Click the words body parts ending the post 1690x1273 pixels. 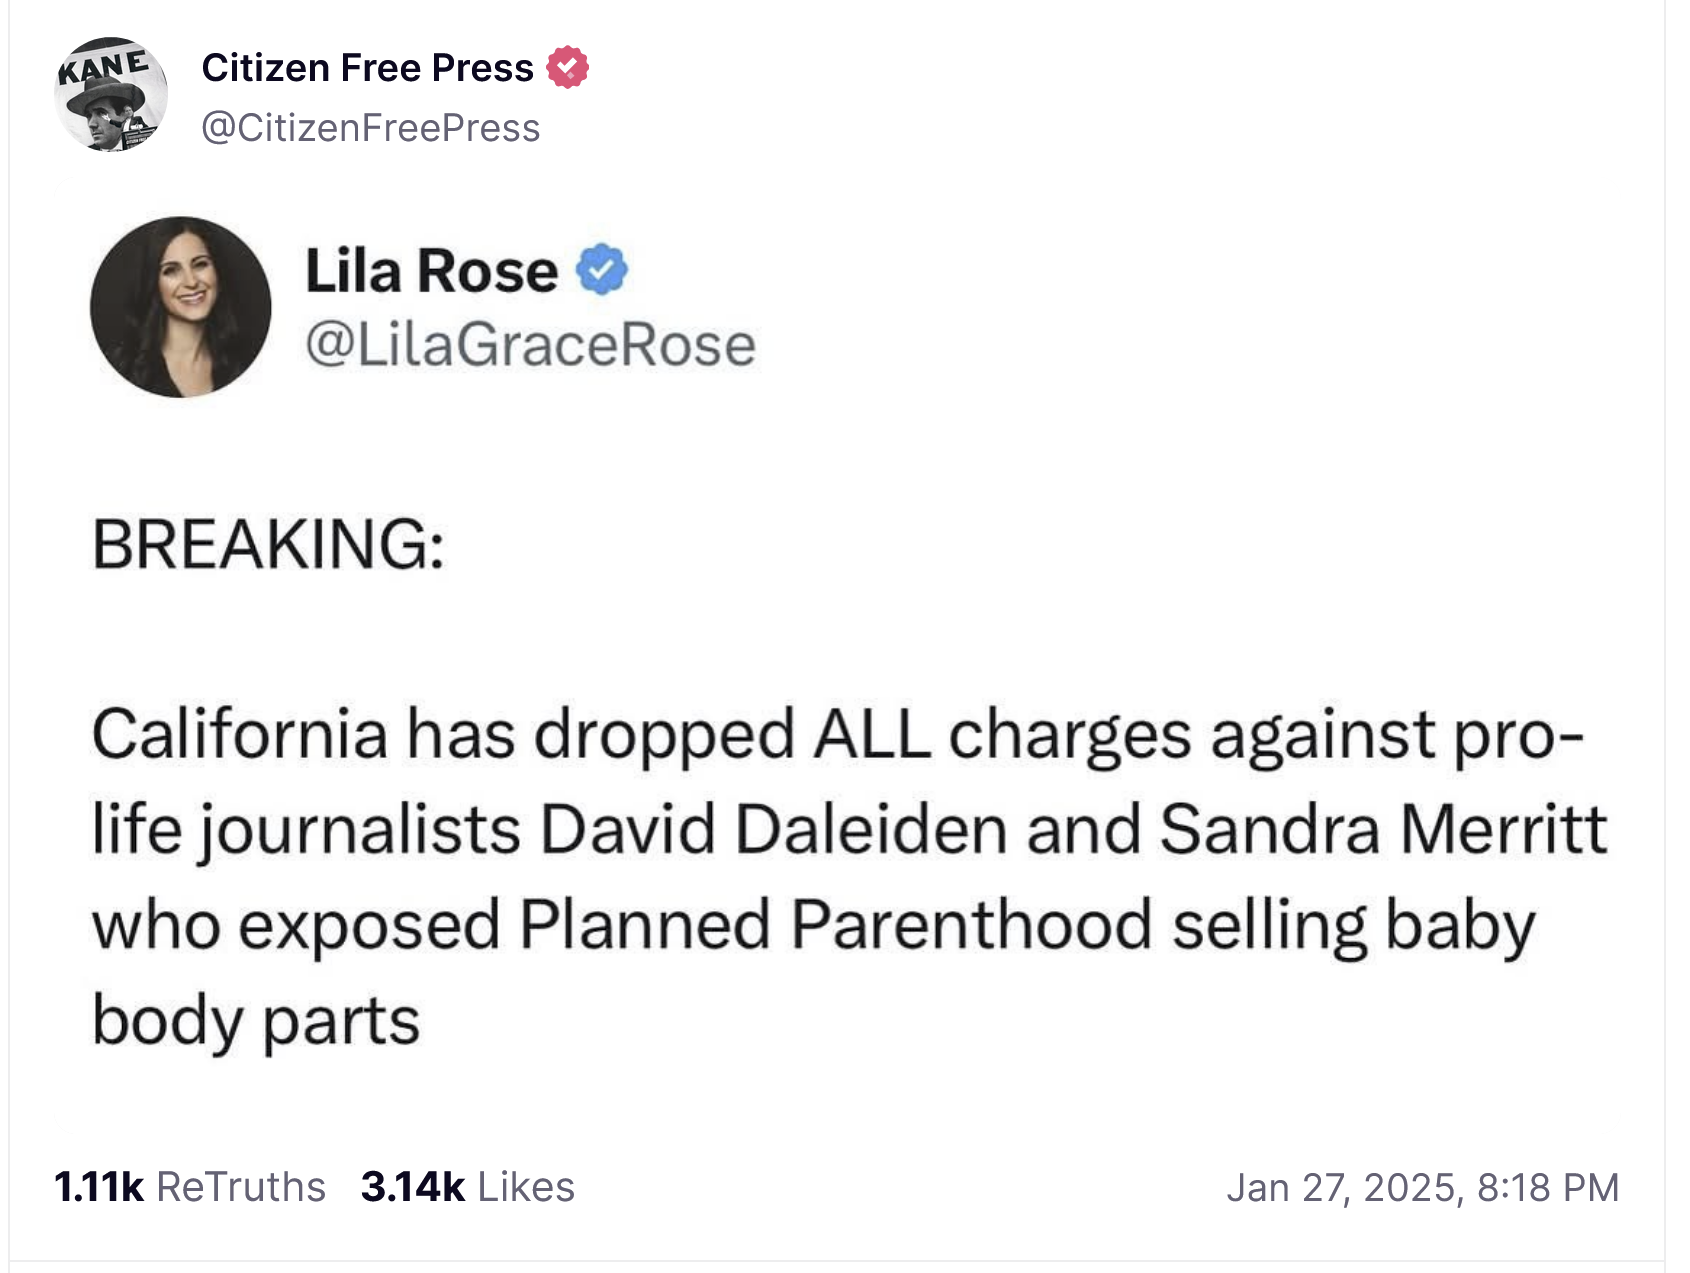(x=256, y=1020)
